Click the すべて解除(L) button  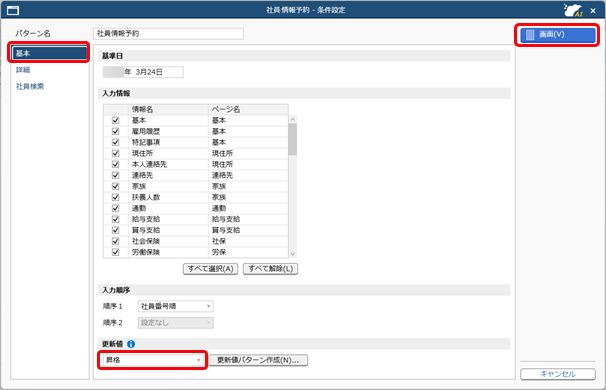[x=271, y=269]
